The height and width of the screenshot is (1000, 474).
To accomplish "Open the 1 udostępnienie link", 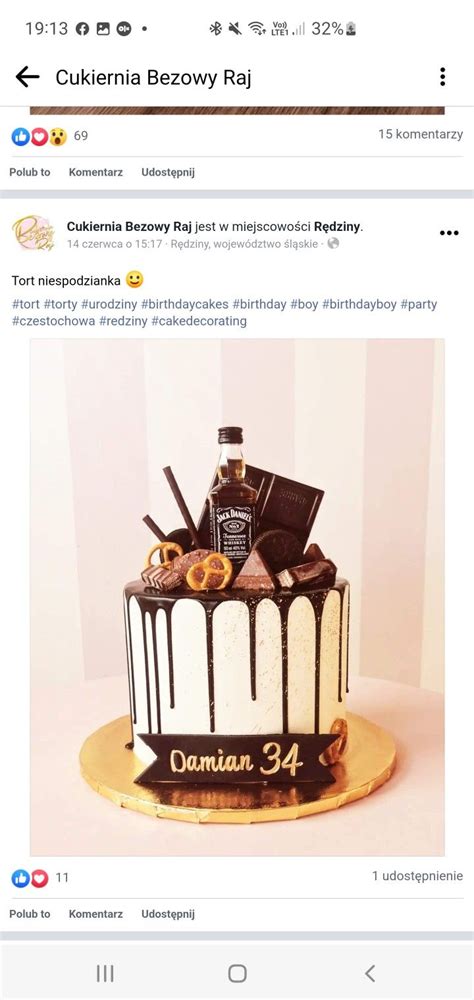I will [417, 876].
